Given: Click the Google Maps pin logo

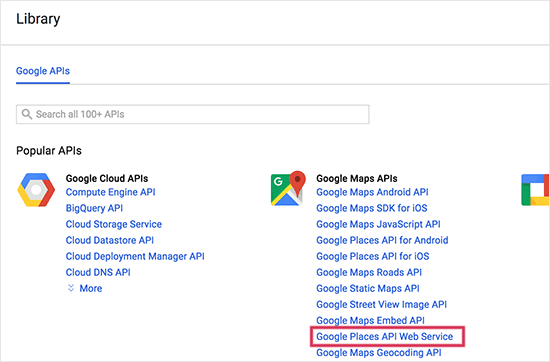Looking at the screenshot, I should point(288,188).
